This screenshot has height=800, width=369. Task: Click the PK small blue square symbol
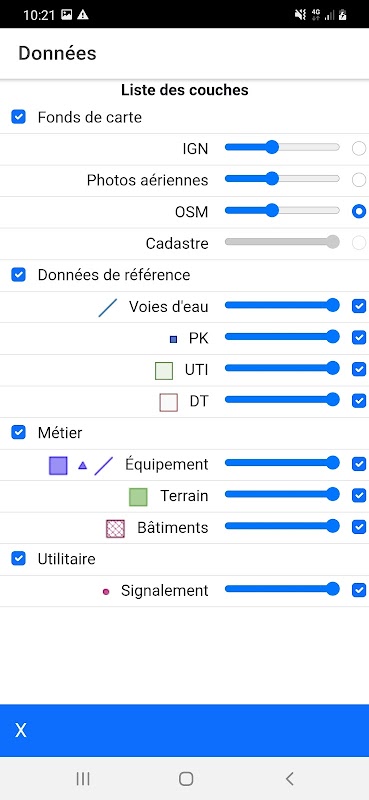(x=174, y=339)
